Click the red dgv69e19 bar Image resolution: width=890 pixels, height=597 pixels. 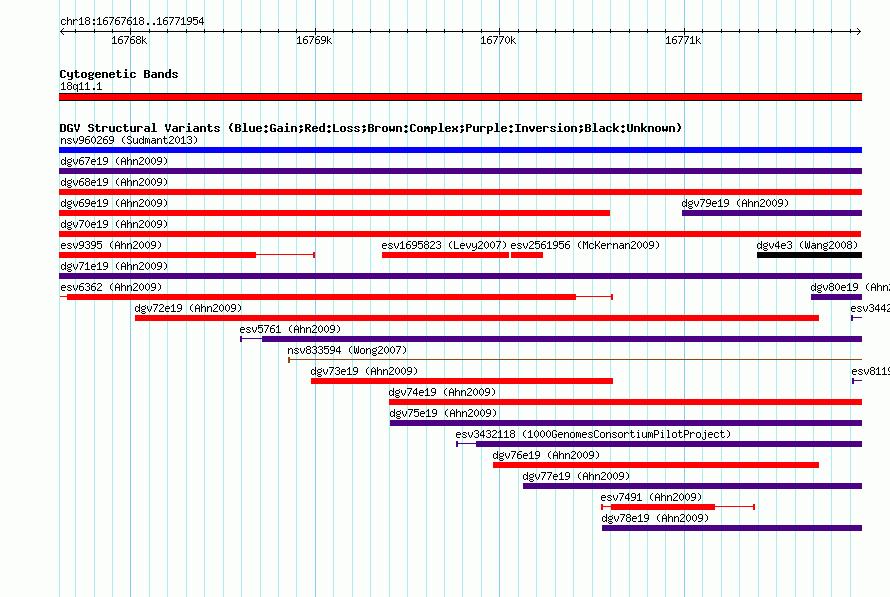334,213
